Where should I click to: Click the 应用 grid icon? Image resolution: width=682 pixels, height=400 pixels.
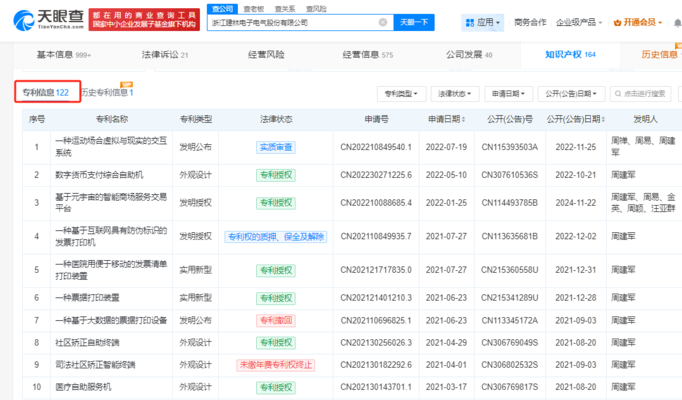471,22
